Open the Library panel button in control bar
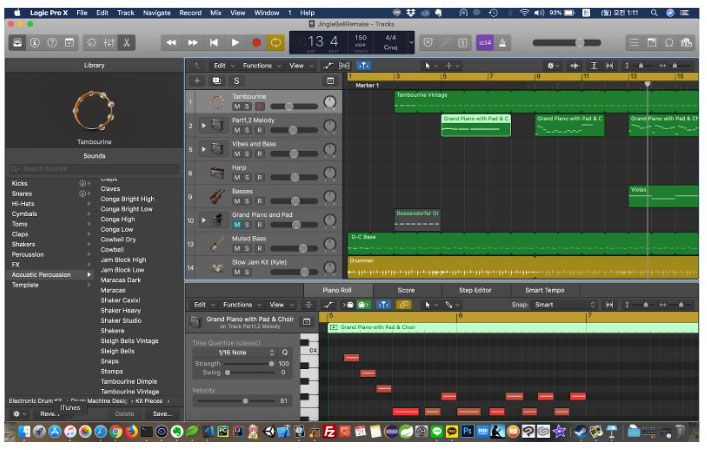 tap(17, 43)
